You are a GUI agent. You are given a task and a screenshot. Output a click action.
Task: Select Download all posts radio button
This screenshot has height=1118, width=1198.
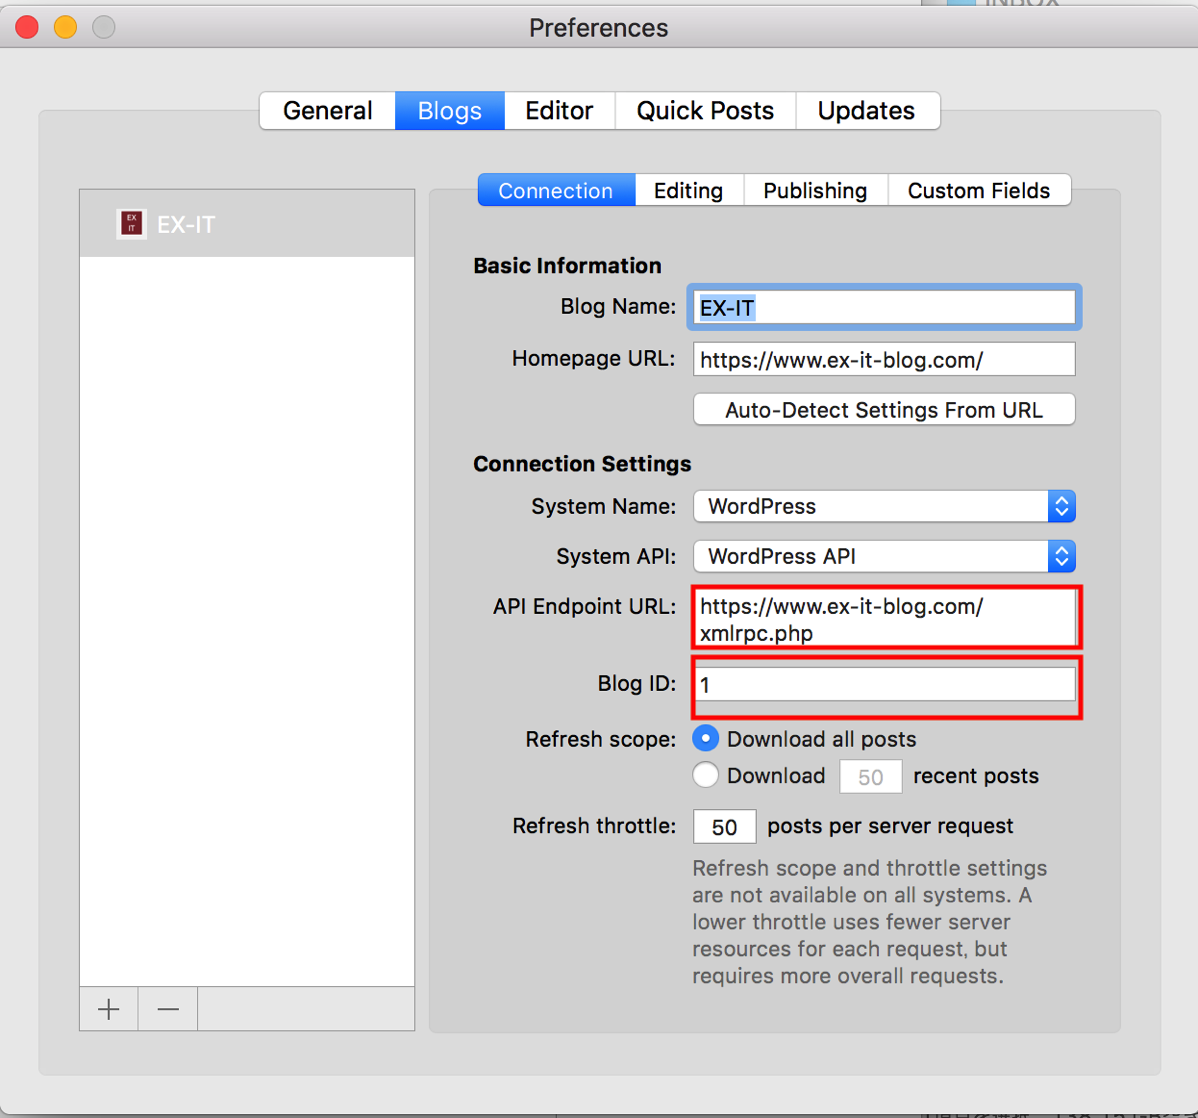(705, 738)
